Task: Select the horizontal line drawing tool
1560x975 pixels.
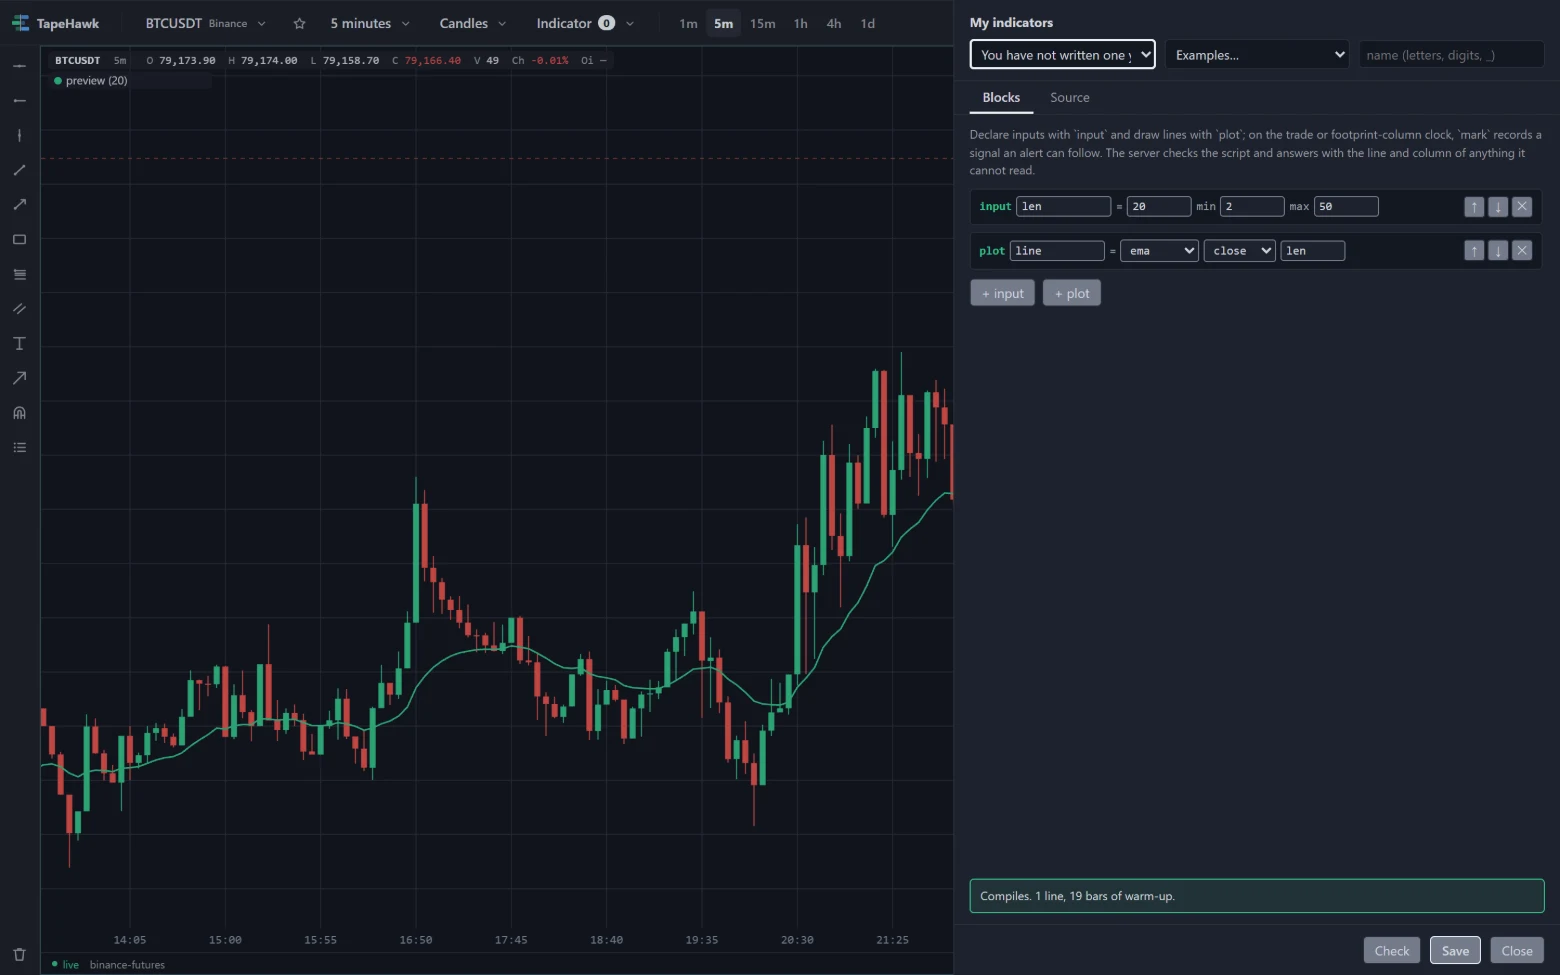Action: (19, 66)
